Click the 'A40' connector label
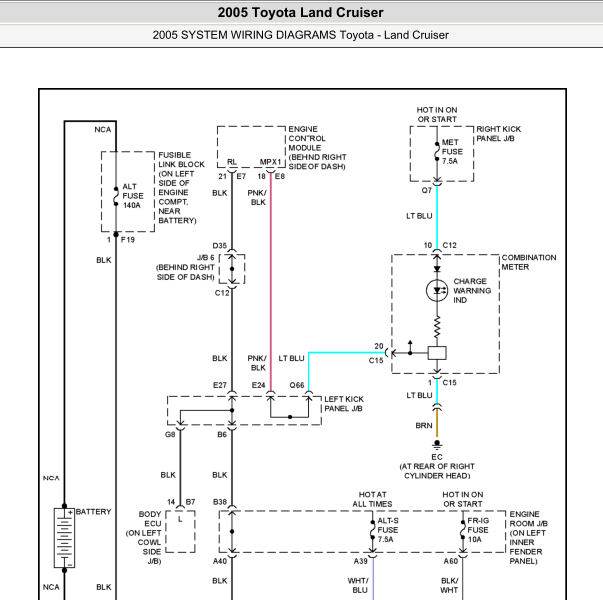The height and width of the screenshot is (600, 603). tap(220, 562)
